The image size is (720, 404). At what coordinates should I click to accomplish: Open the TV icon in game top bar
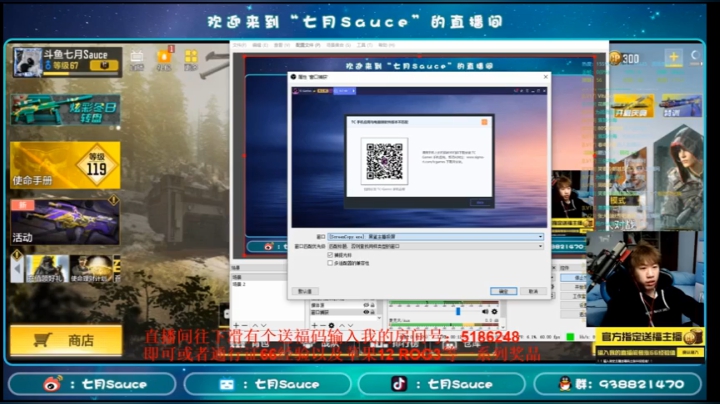point(136,58)
